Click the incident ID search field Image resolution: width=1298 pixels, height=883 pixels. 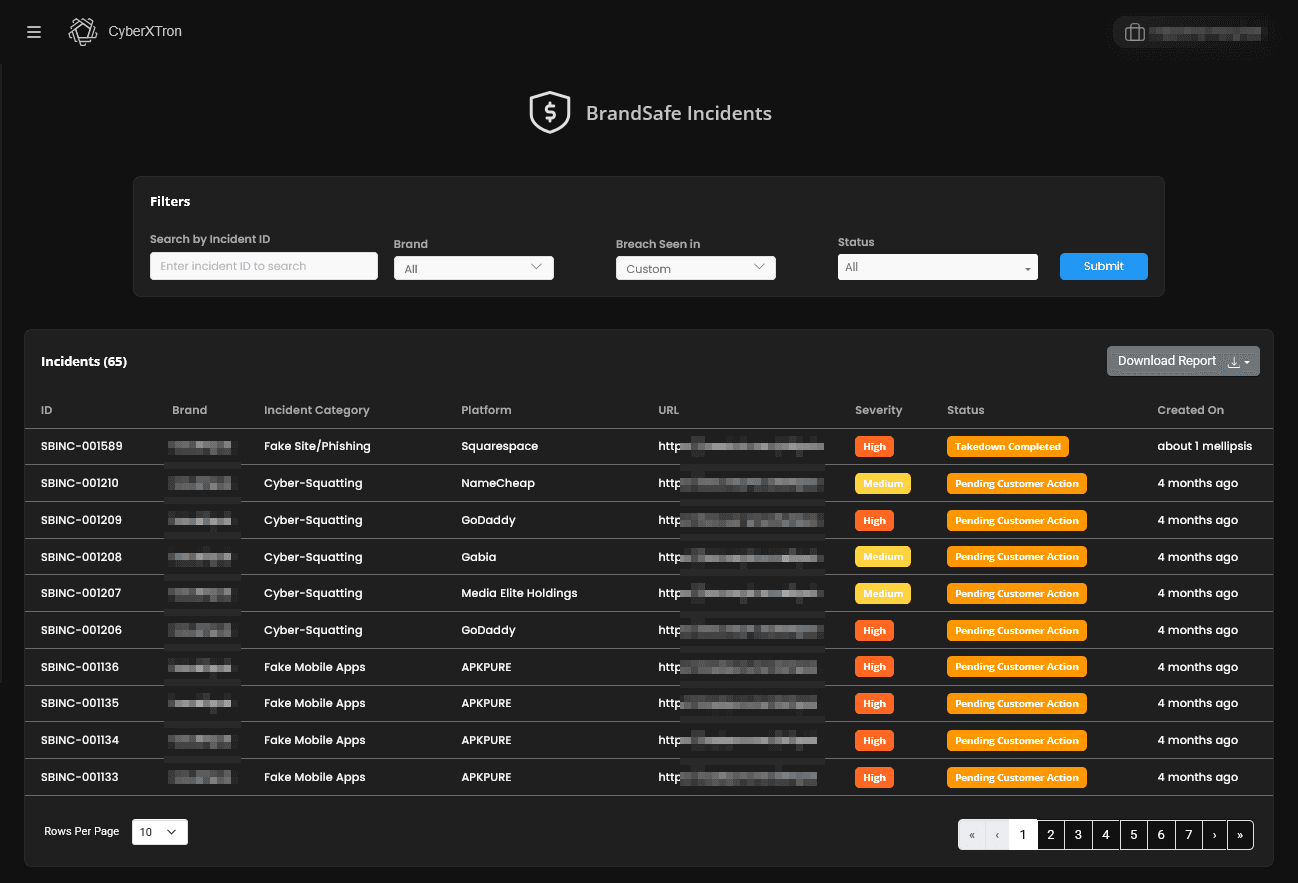click(x=263, y=265)
